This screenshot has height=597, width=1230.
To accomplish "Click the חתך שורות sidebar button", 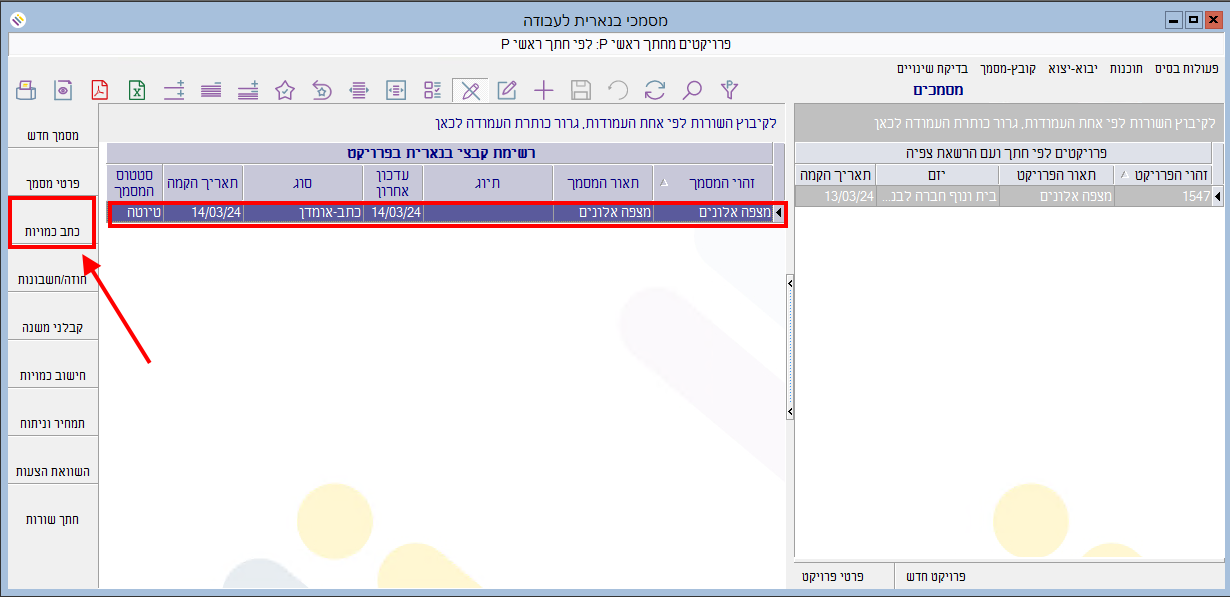I will coord(54,519).
